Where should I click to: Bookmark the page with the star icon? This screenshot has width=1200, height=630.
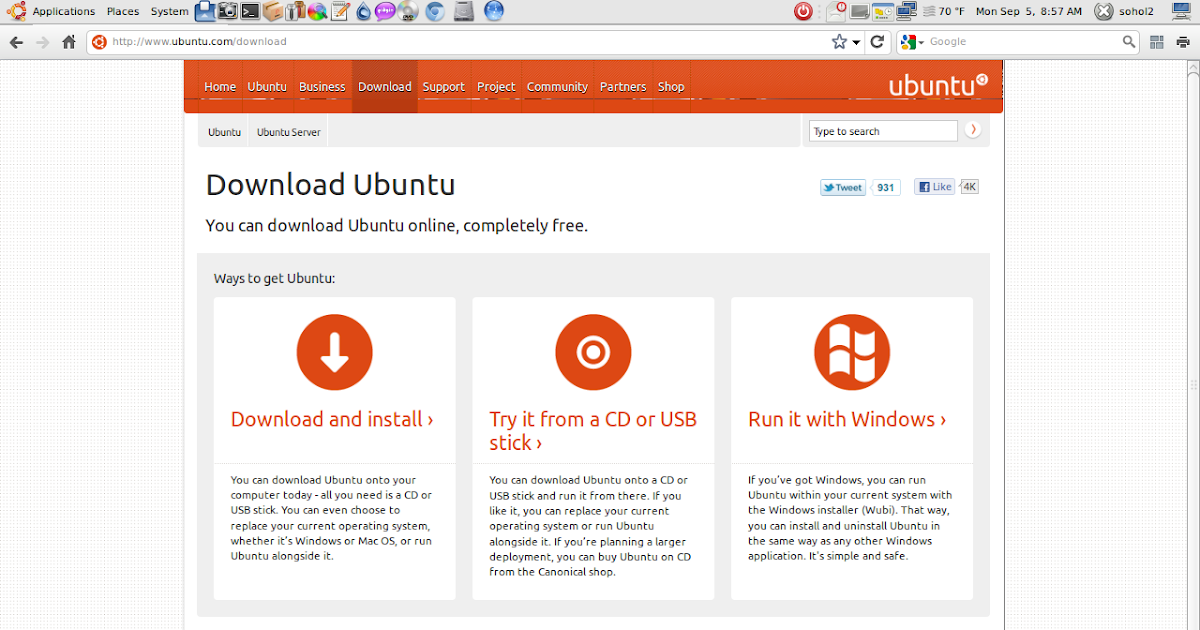click(x=839, y=42)
